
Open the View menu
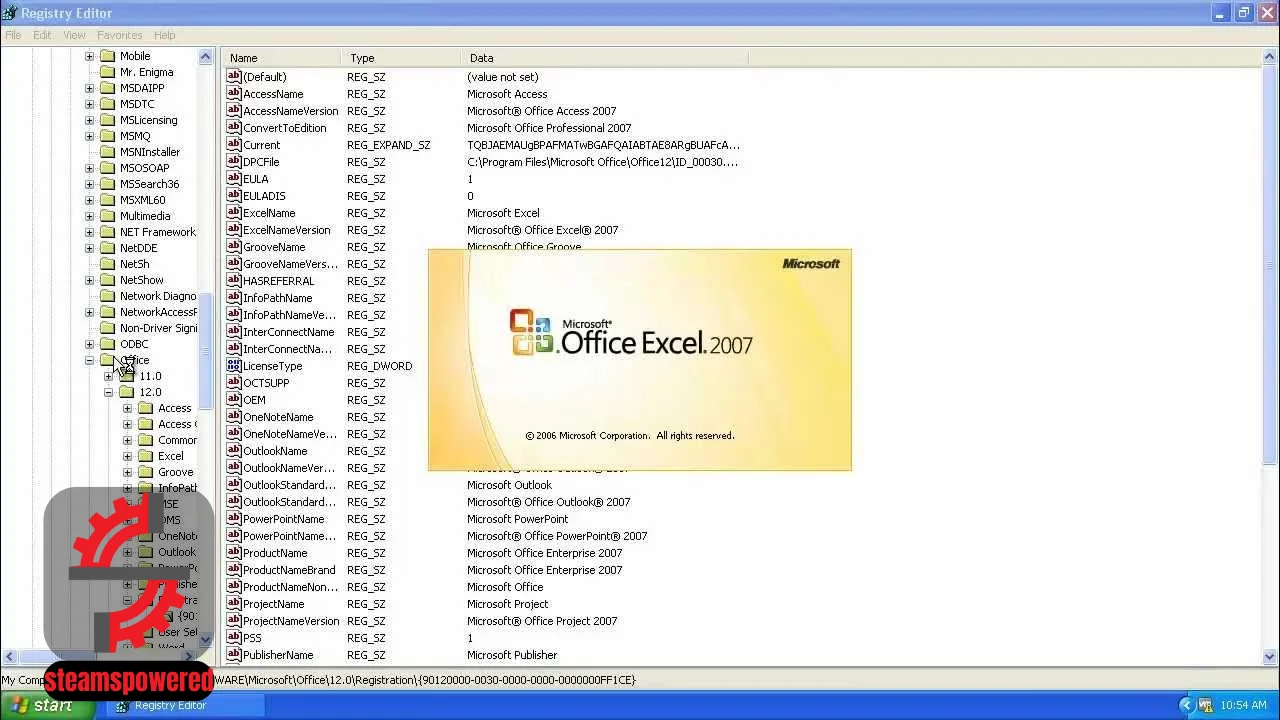74,35
